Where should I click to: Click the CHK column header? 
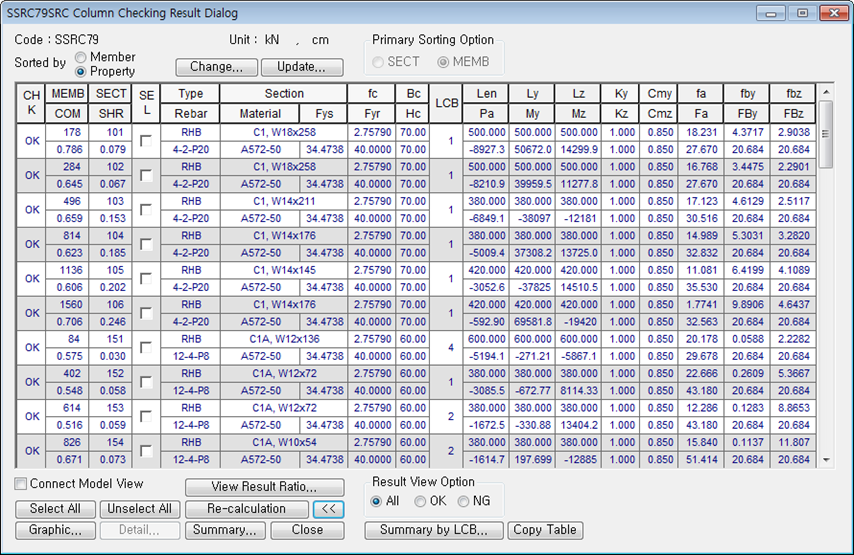pos(32,103)
